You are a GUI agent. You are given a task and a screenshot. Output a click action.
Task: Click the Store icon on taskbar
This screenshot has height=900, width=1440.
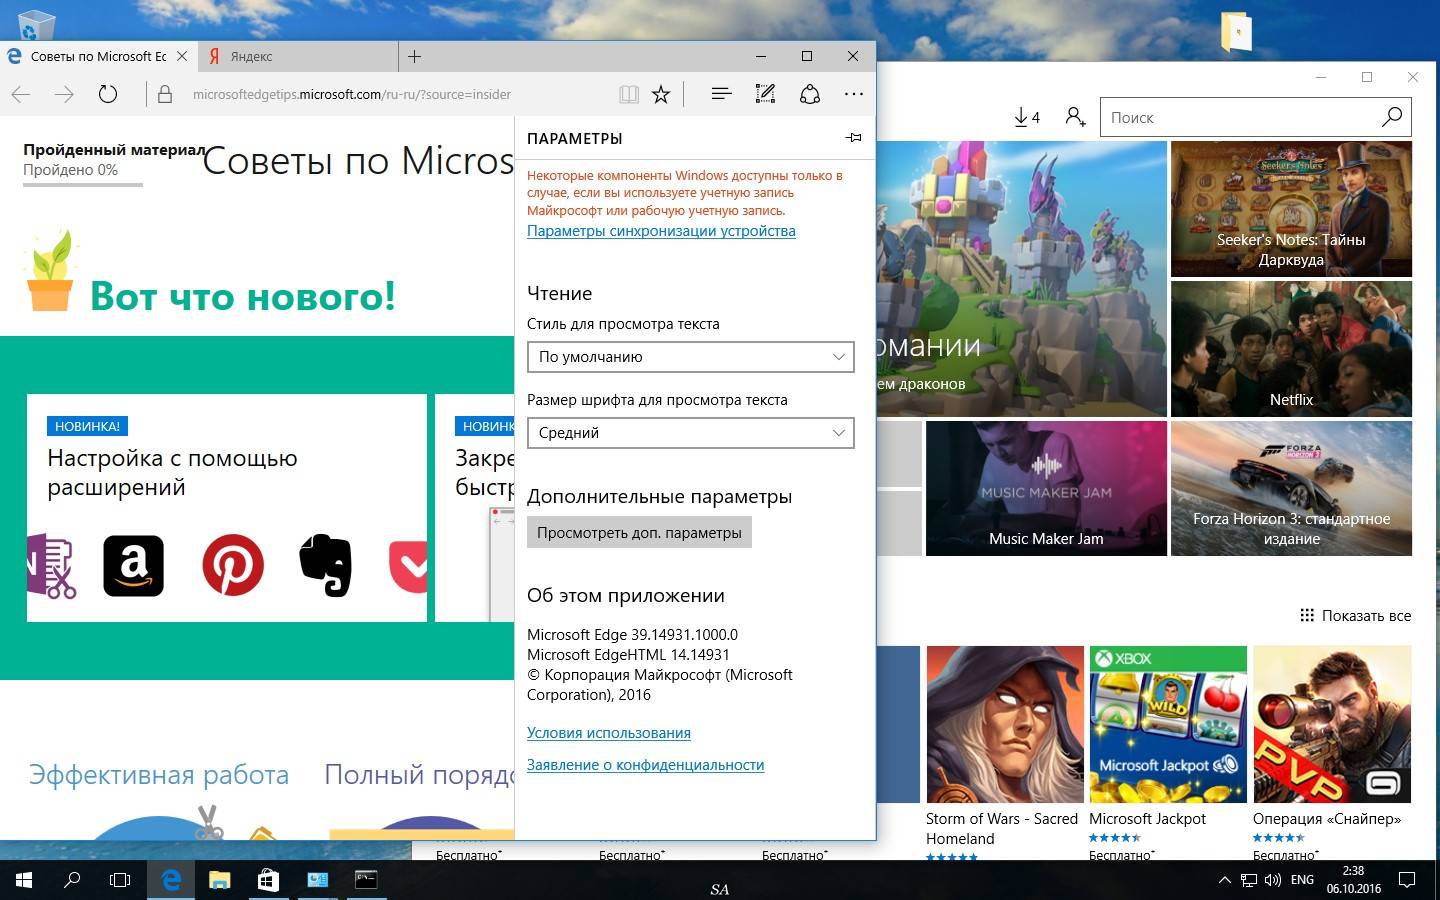pyautogui.click(x=268, y=880)
